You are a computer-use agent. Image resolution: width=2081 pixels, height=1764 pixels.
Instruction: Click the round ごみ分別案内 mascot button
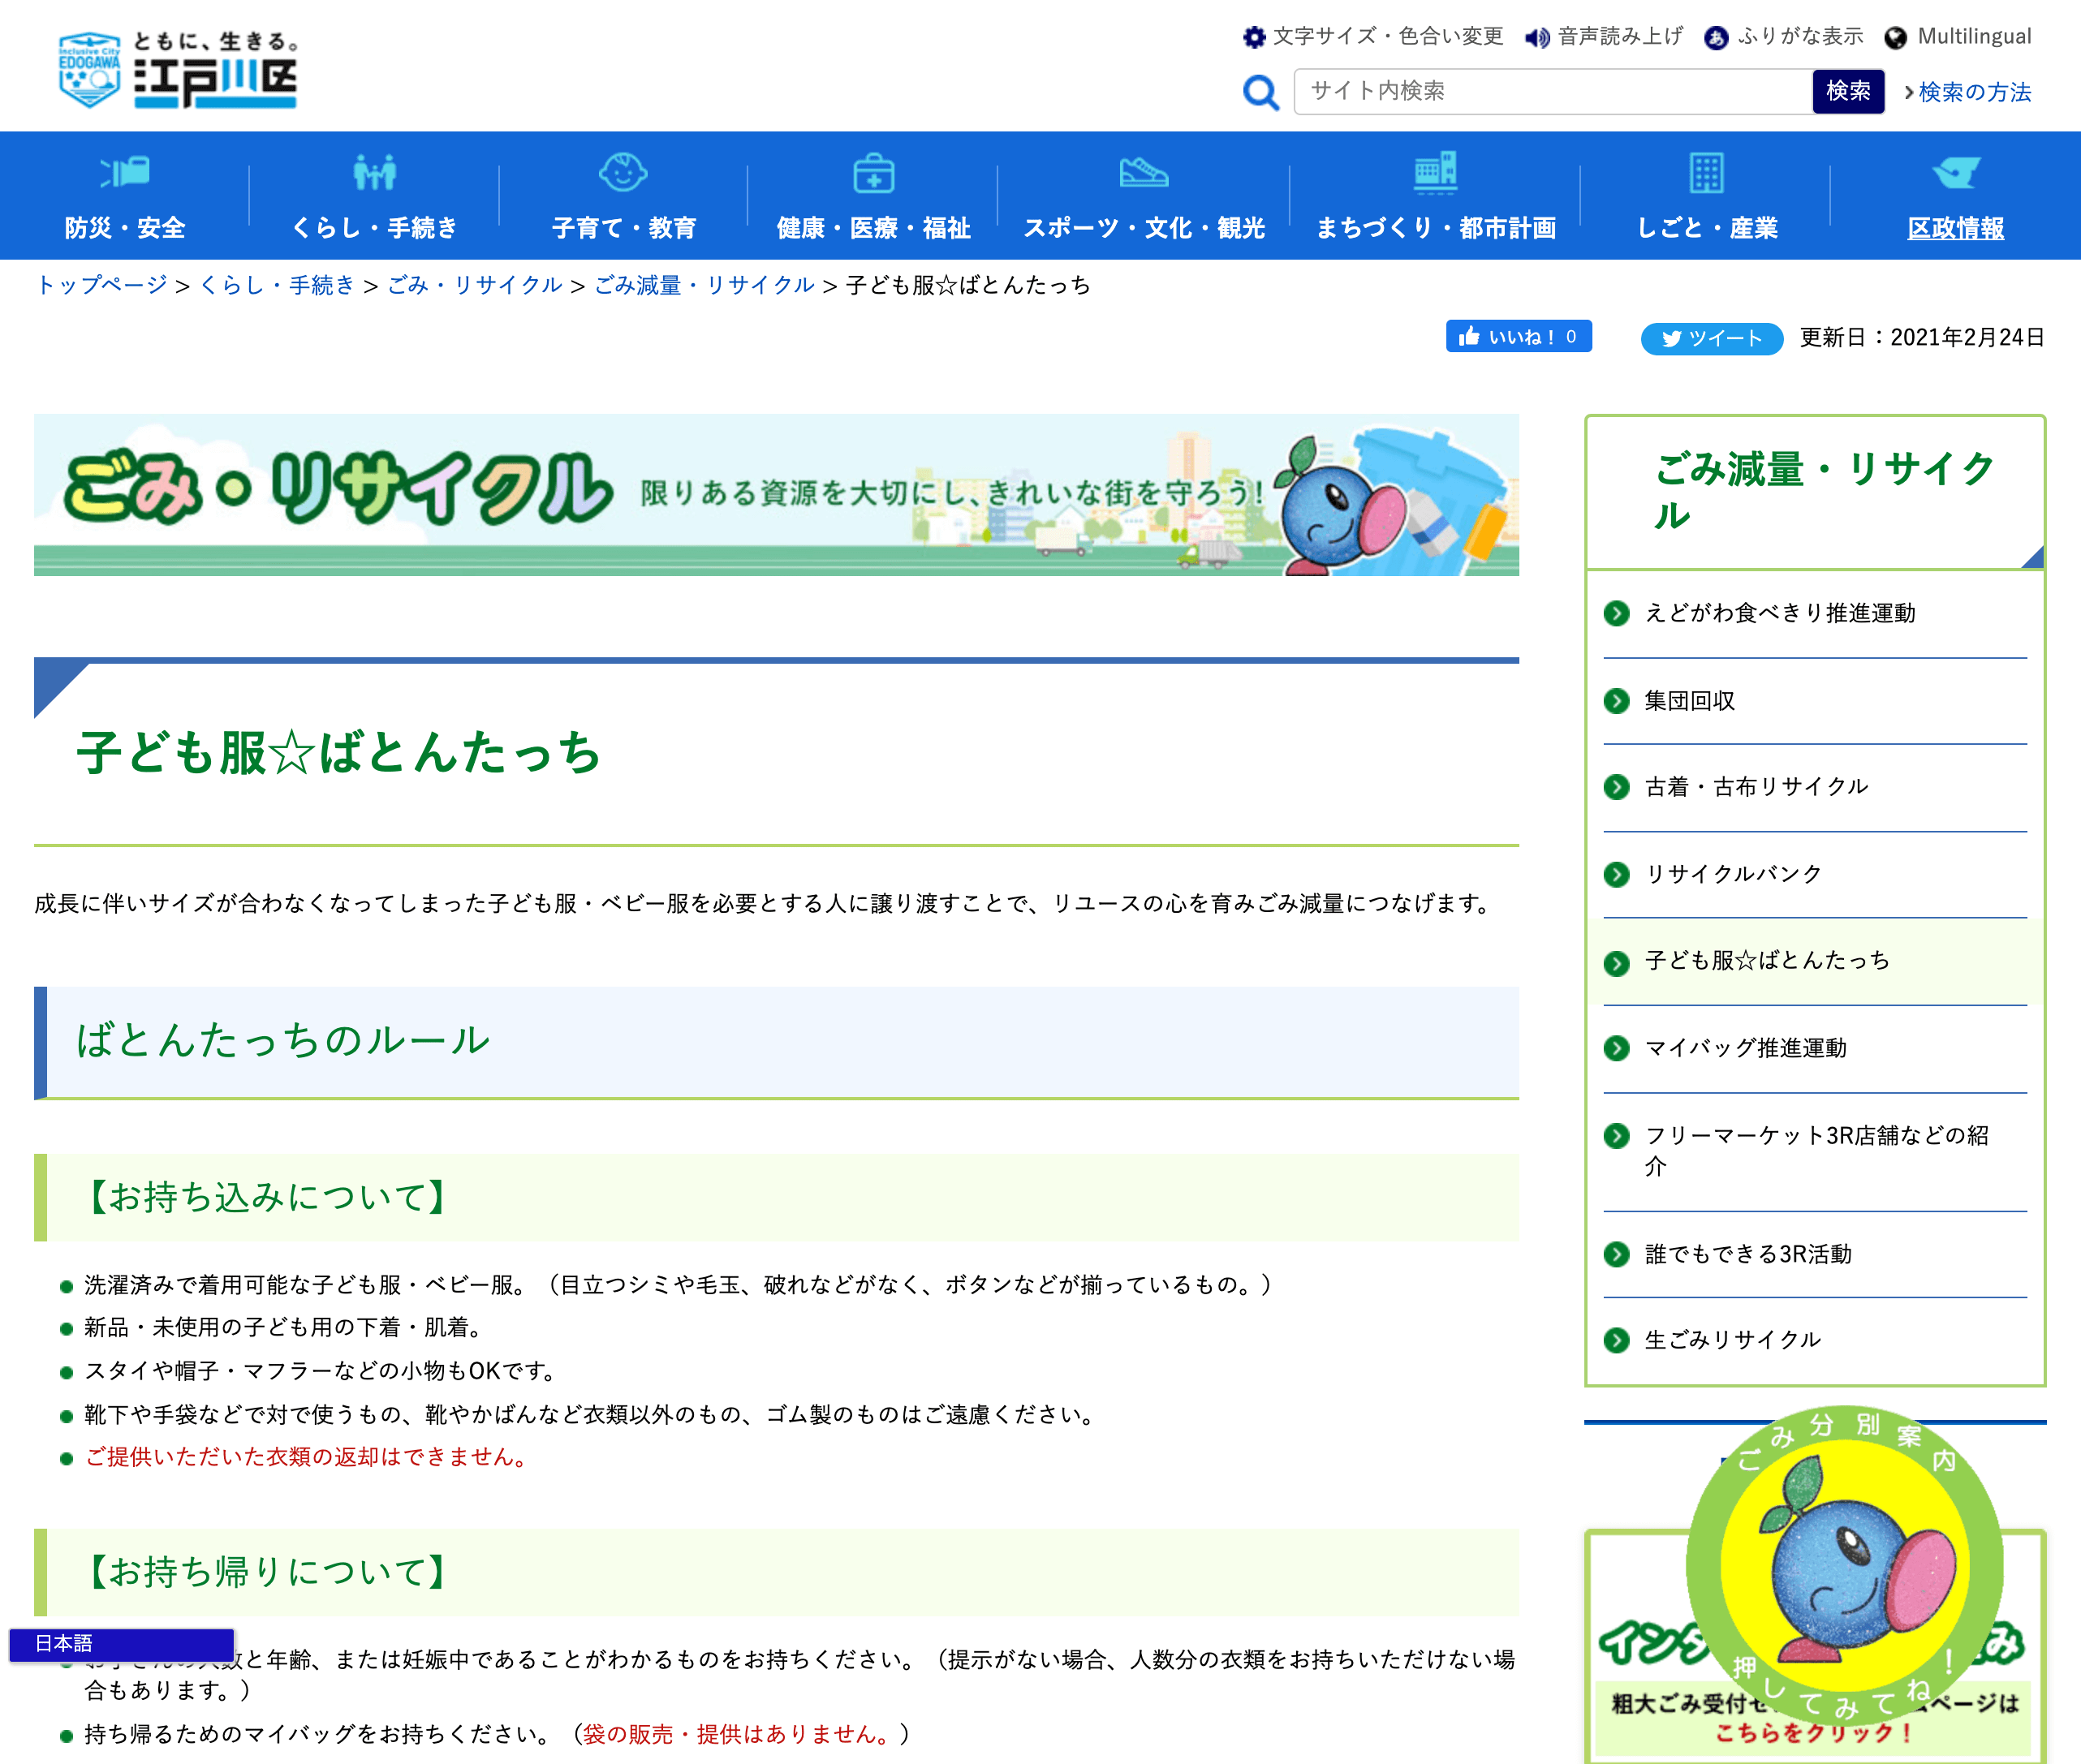tap(1845, 1565)
